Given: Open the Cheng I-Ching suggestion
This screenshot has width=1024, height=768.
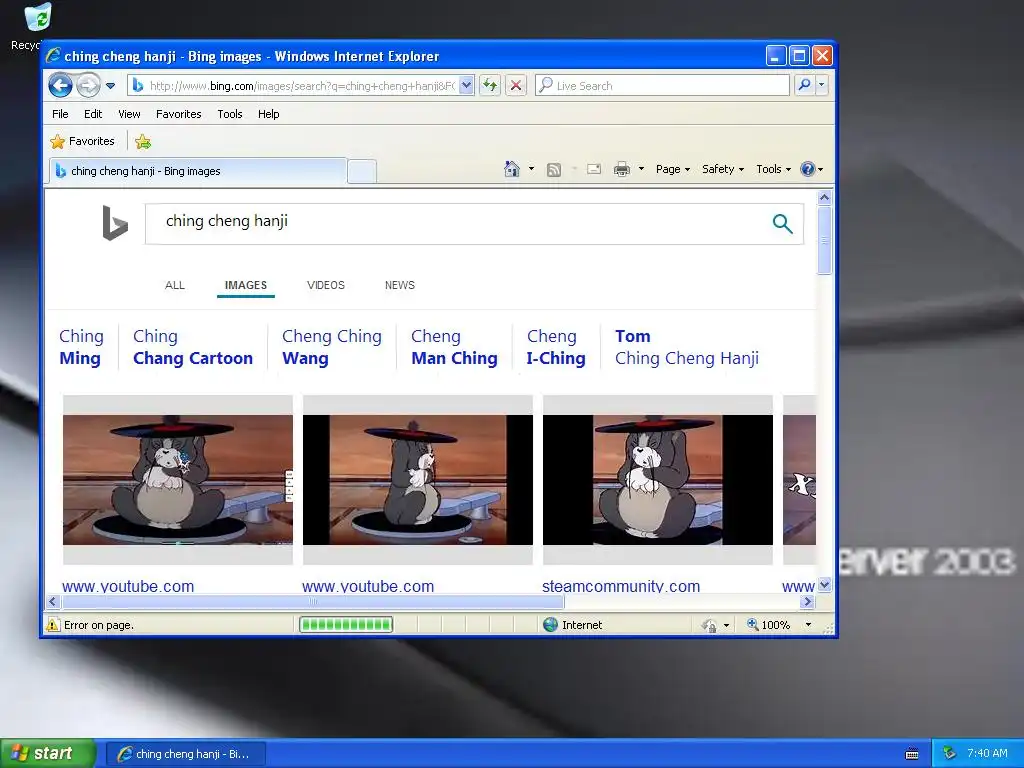Looking at the screenshot, I should coord(556,347).
